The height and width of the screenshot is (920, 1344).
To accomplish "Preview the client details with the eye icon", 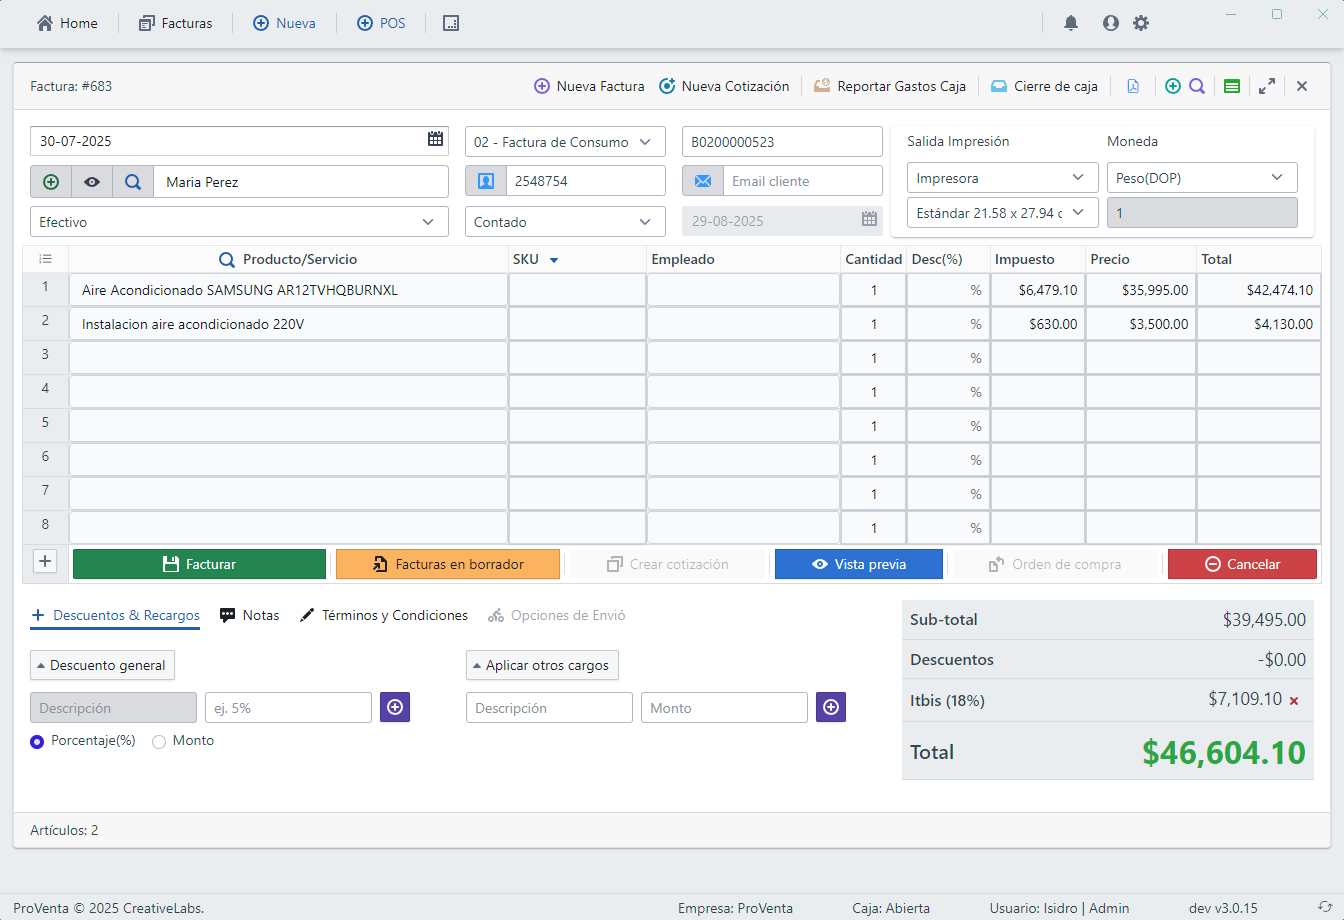I will click(x=91, y=181).
